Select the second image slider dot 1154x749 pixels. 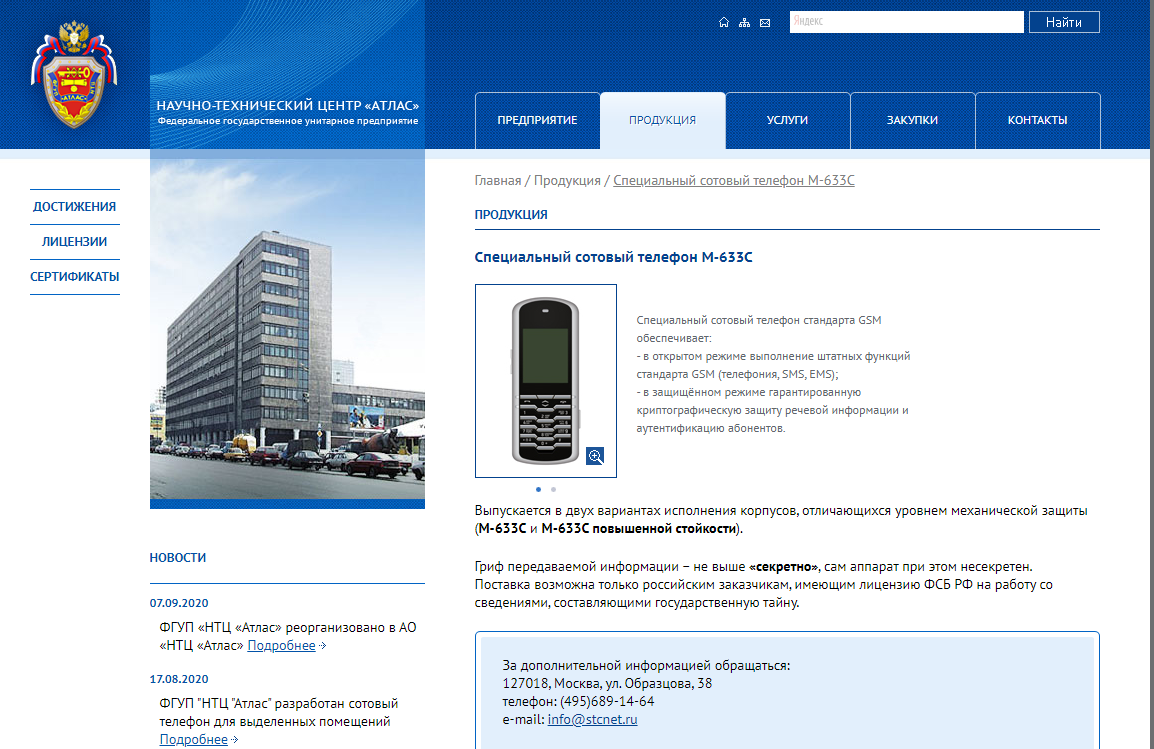coord(553,489)
